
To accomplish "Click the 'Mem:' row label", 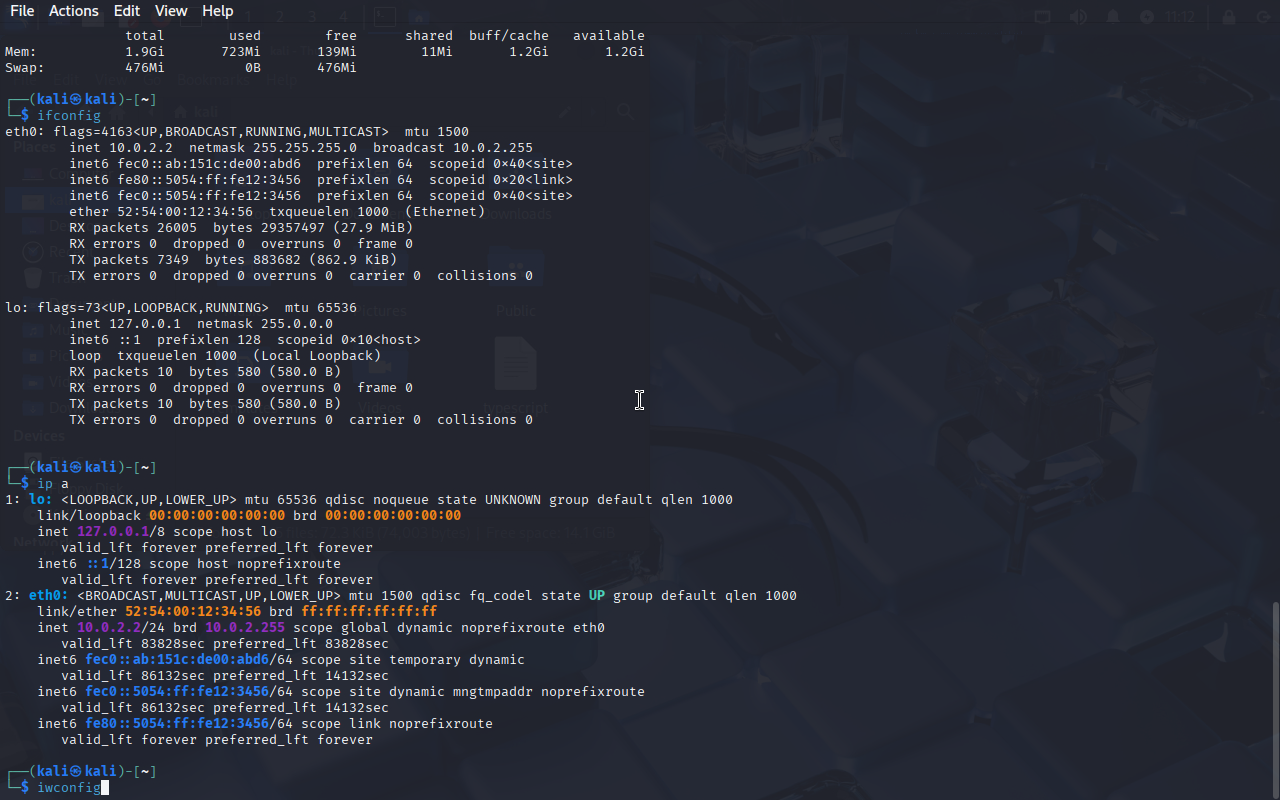I will click(21, 52).
